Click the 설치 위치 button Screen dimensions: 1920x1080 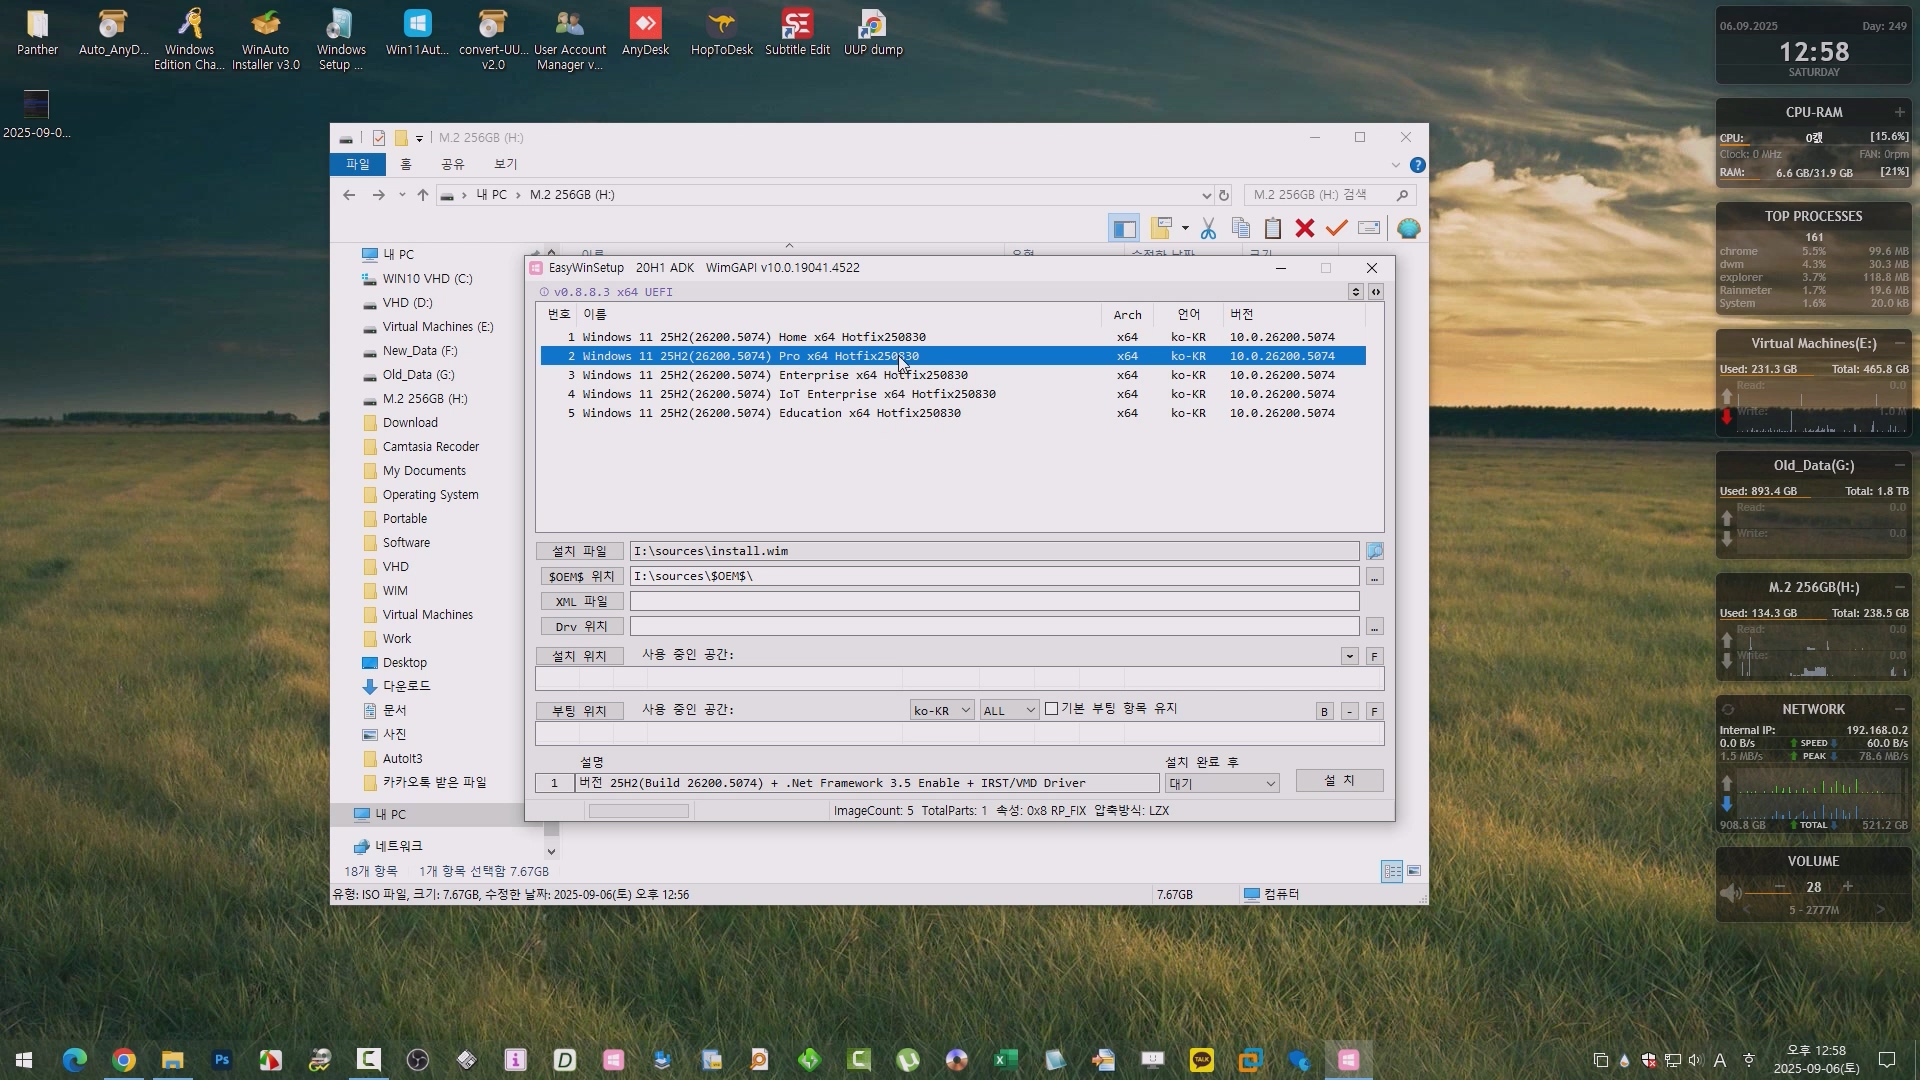click(x=579, y=656)
